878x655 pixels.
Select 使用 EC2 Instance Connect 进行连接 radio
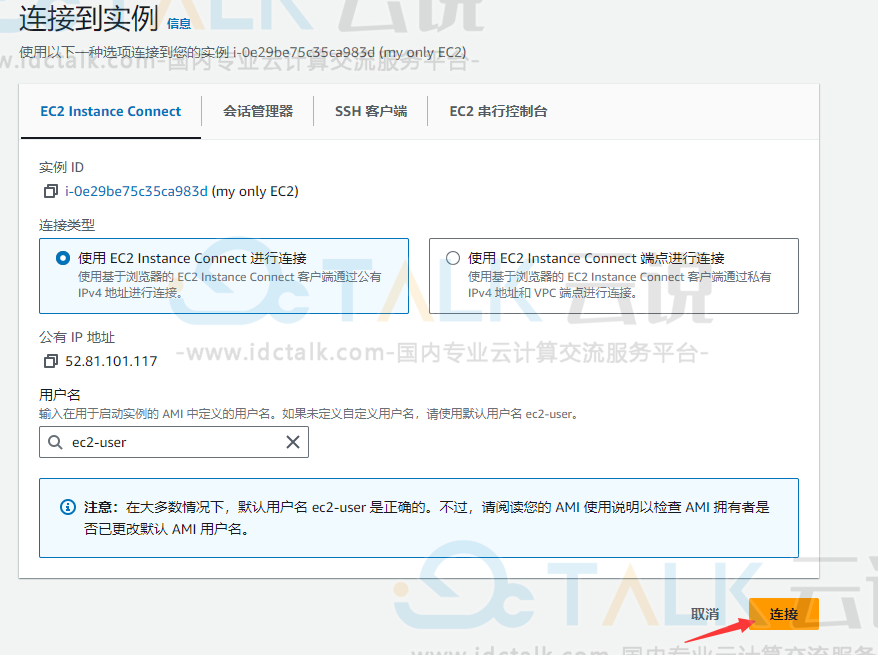(x=63, y=258)
